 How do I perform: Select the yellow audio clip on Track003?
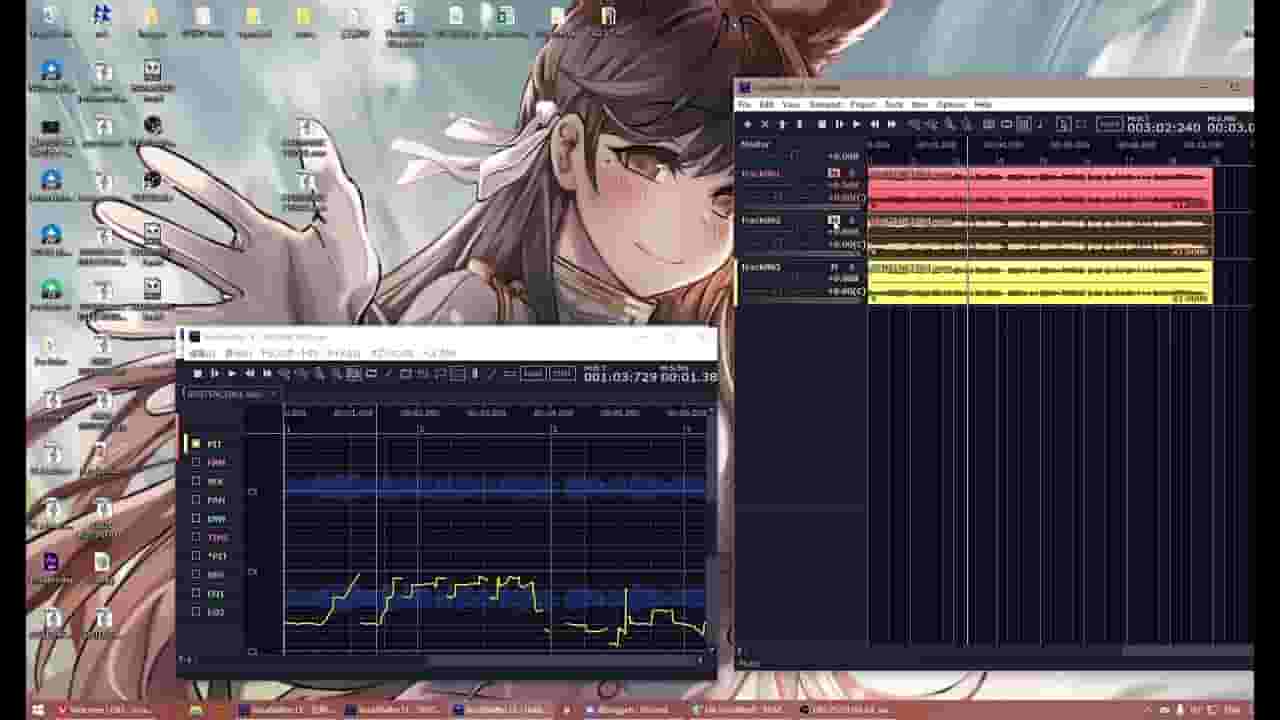pos(1040,283)
